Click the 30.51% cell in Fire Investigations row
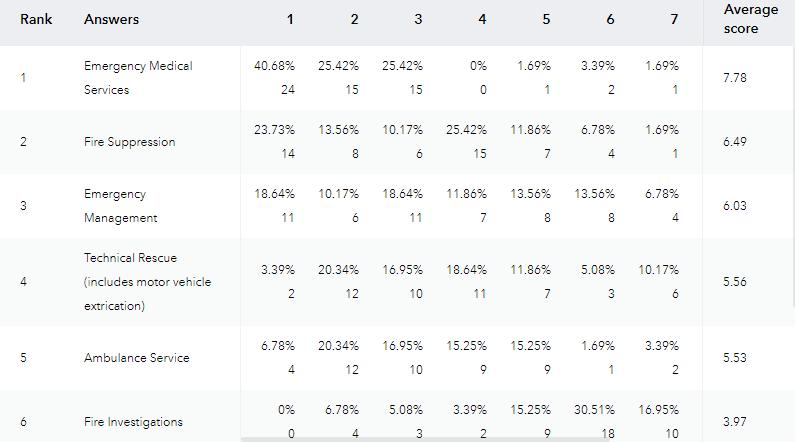 pos(595,410)
